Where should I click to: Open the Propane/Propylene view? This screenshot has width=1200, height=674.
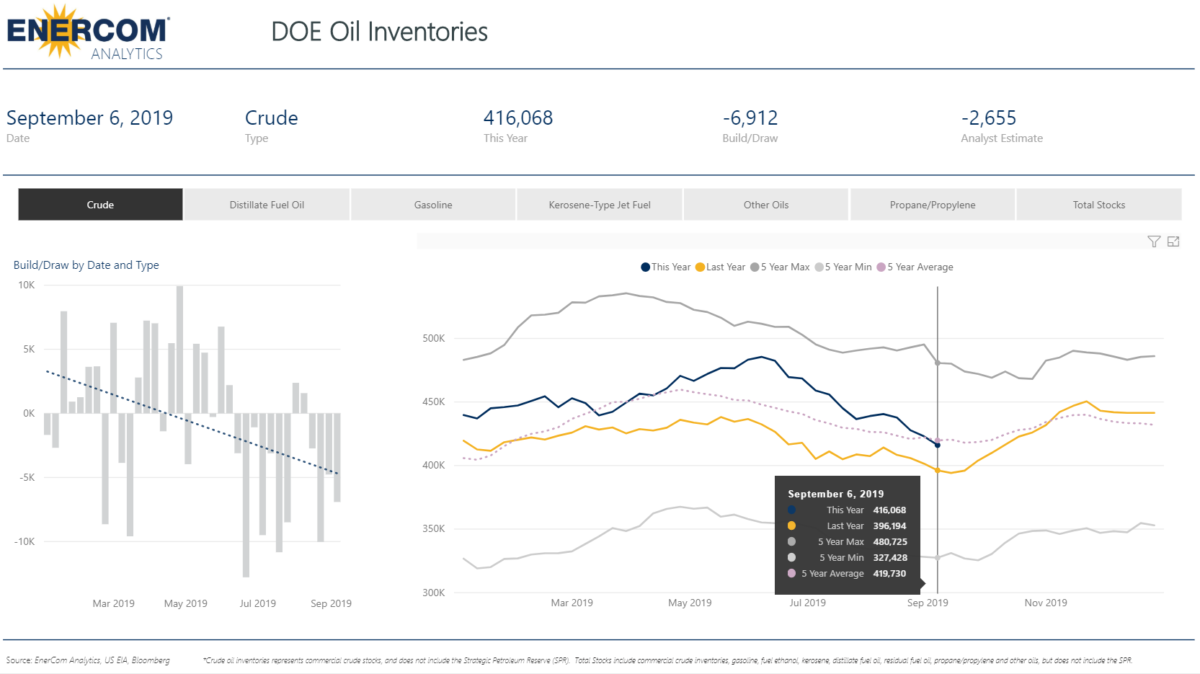pos(932,204)
